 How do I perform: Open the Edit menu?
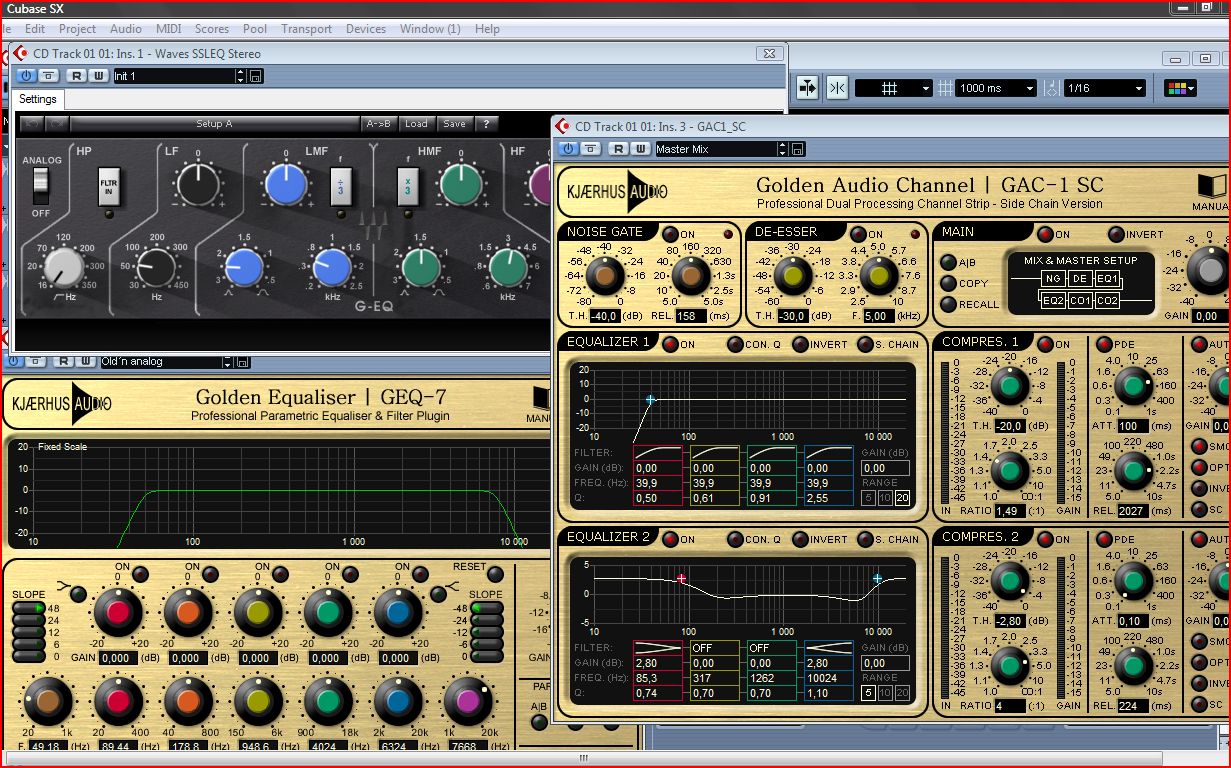click(x=34, y=29)
